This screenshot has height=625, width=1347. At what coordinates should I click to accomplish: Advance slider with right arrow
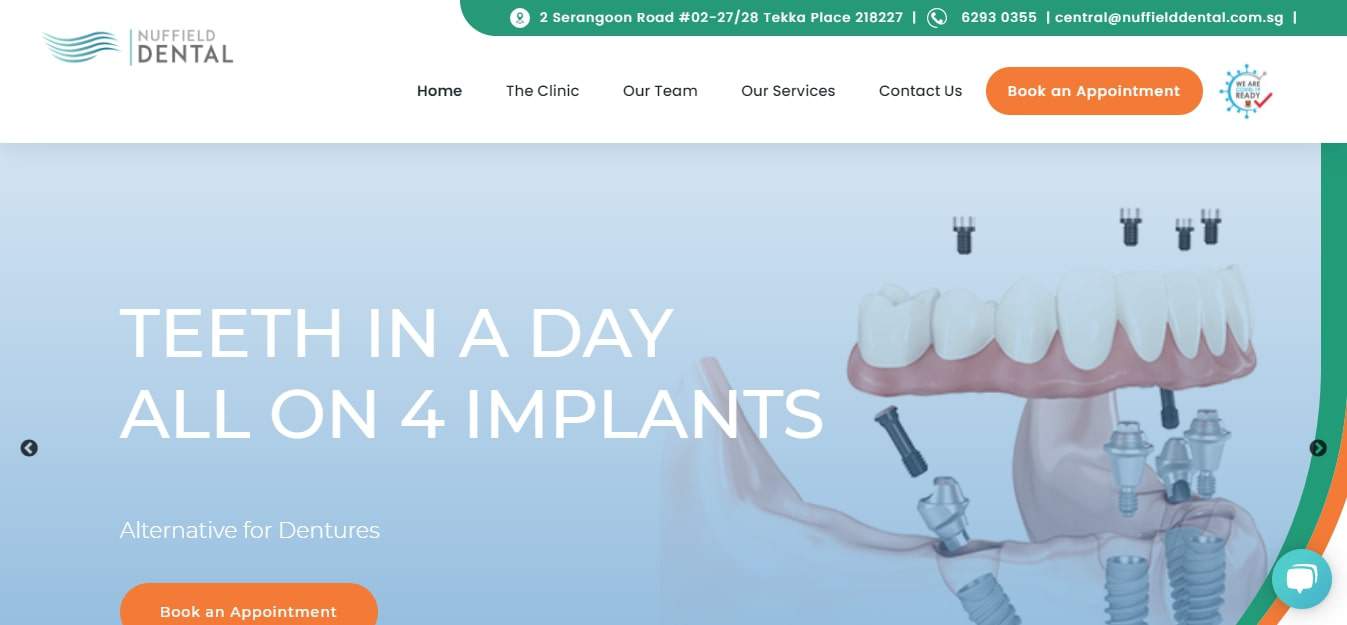point(1318,448)
